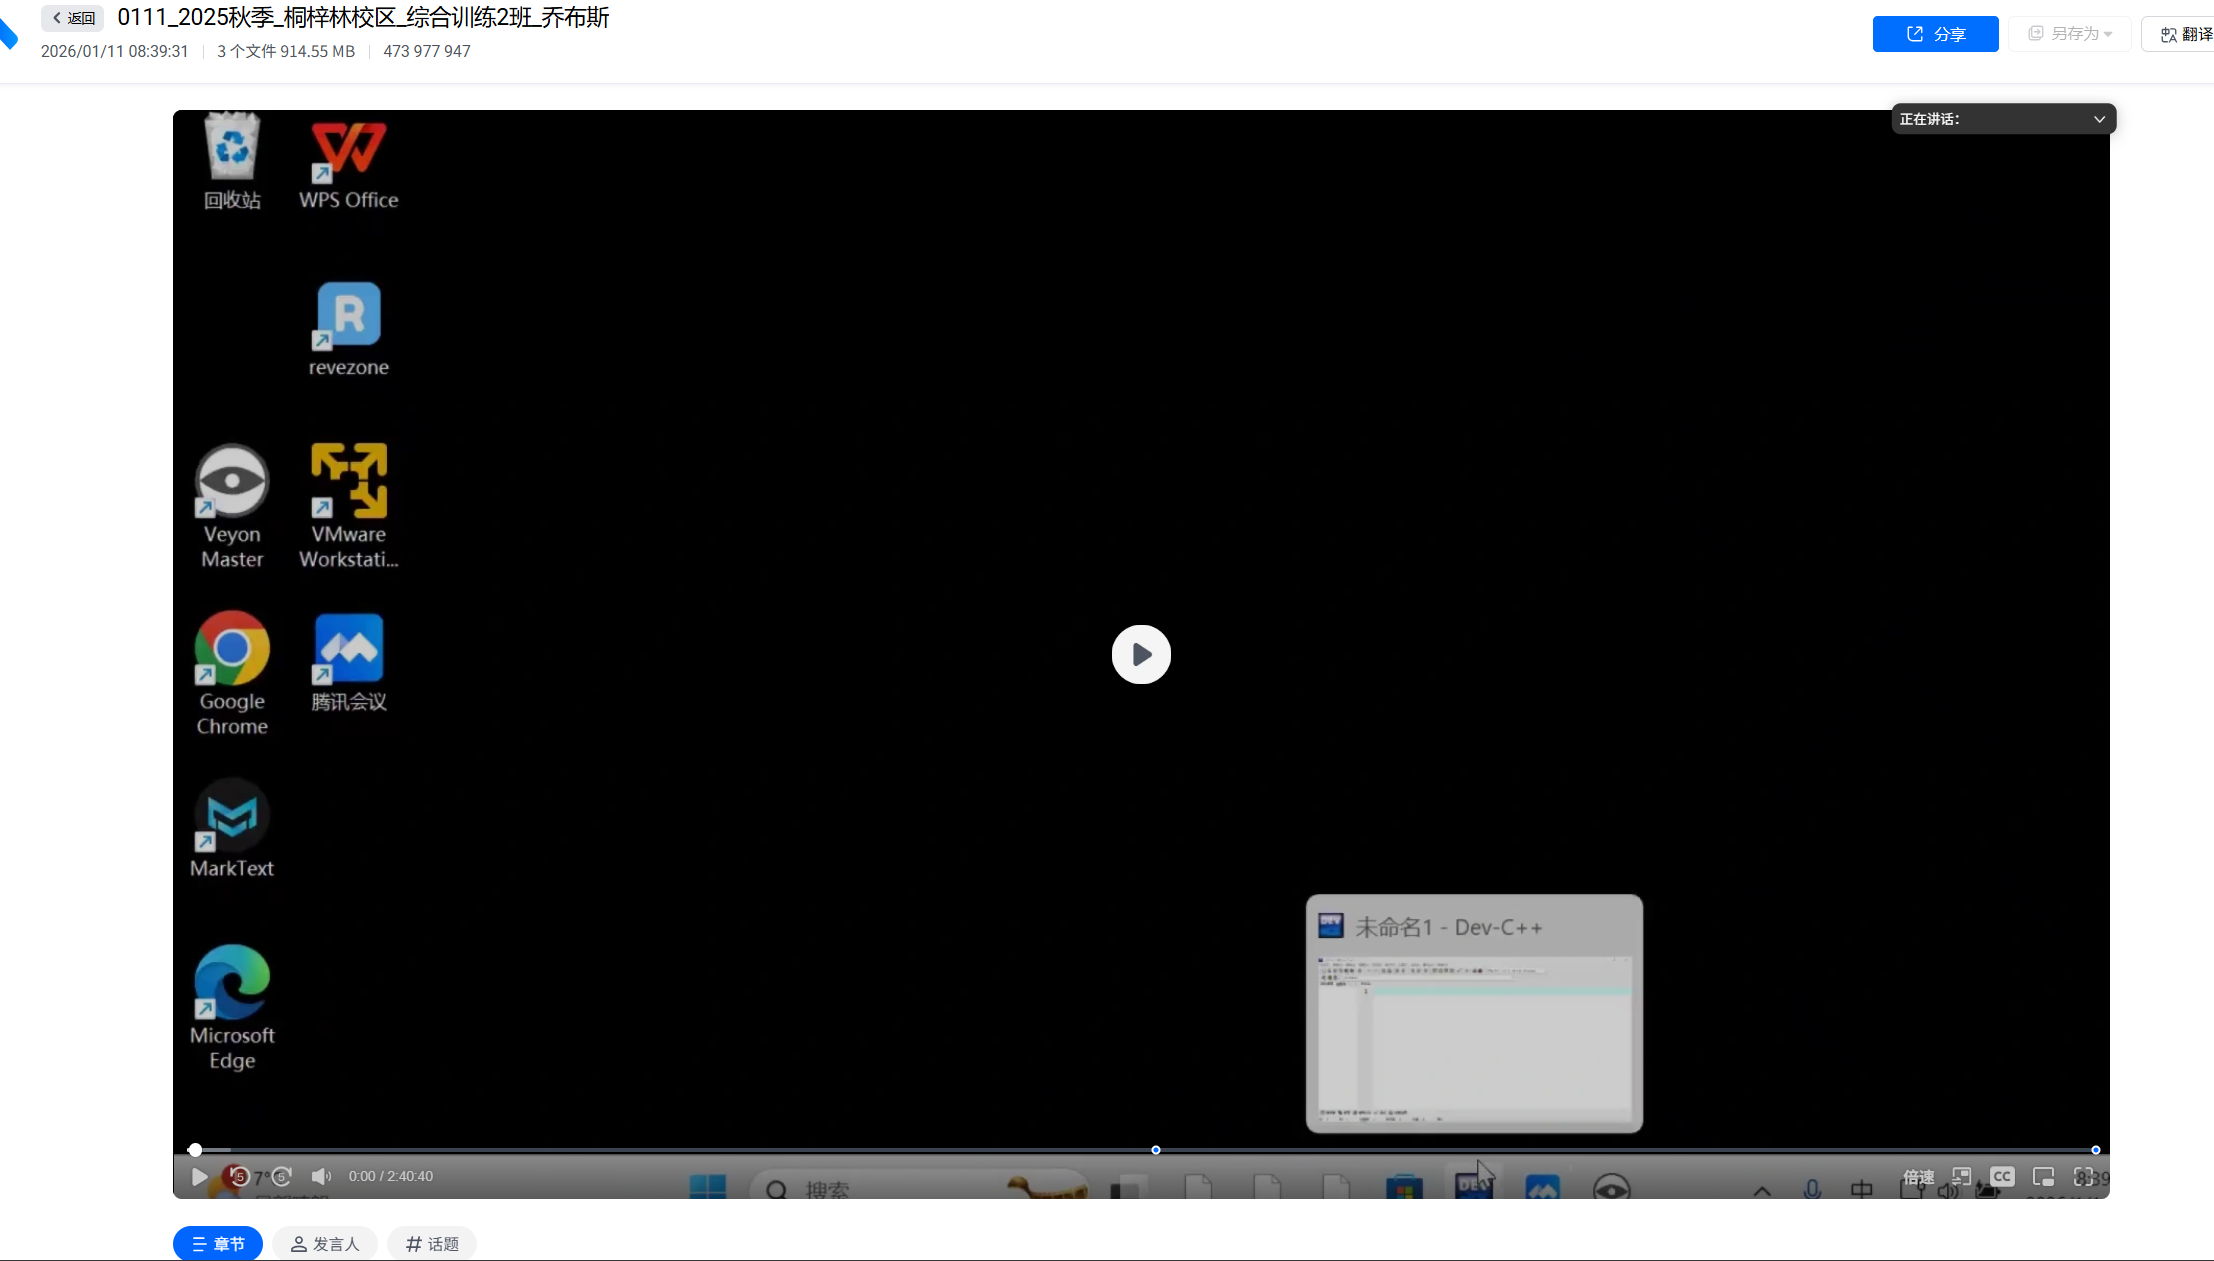
Task: Click the layout switch icon beside 倍速
Action: (1961, 1176)
